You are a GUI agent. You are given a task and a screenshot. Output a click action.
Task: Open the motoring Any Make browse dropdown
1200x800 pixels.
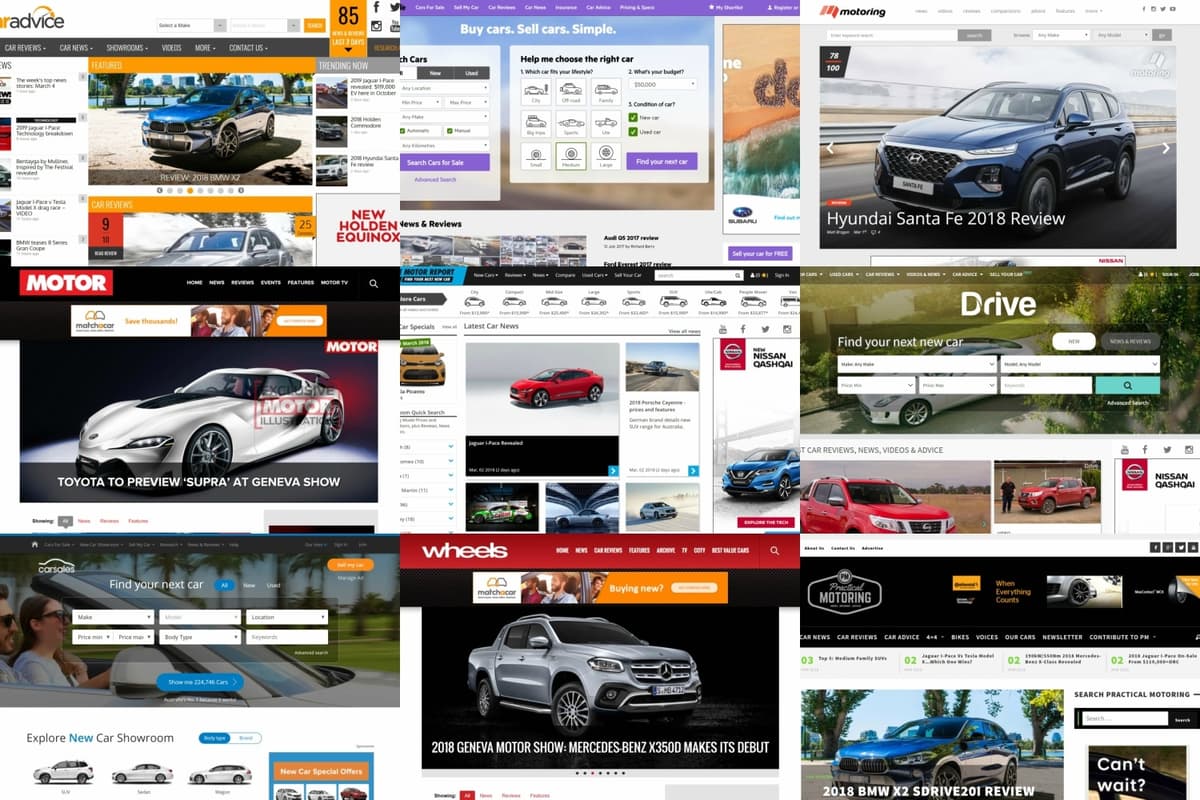coord(1061,35)
